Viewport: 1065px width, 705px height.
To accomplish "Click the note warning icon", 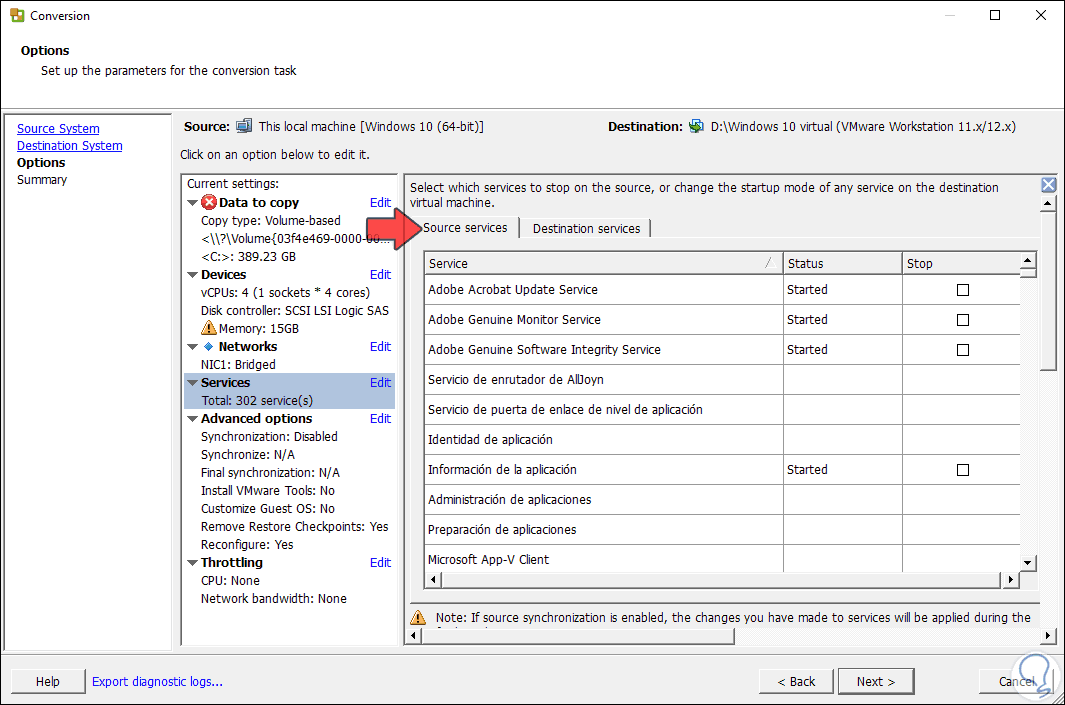I will click(418, 618).
